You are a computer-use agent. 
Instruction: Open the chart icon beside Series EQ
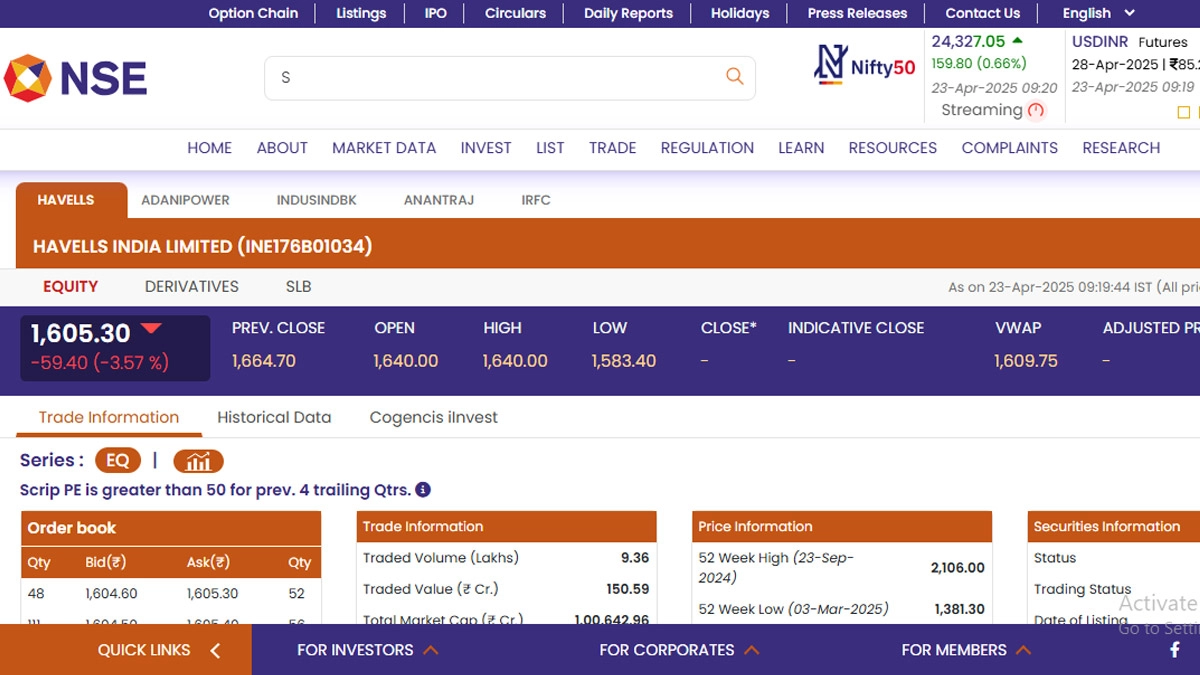[x=198, y=461]
